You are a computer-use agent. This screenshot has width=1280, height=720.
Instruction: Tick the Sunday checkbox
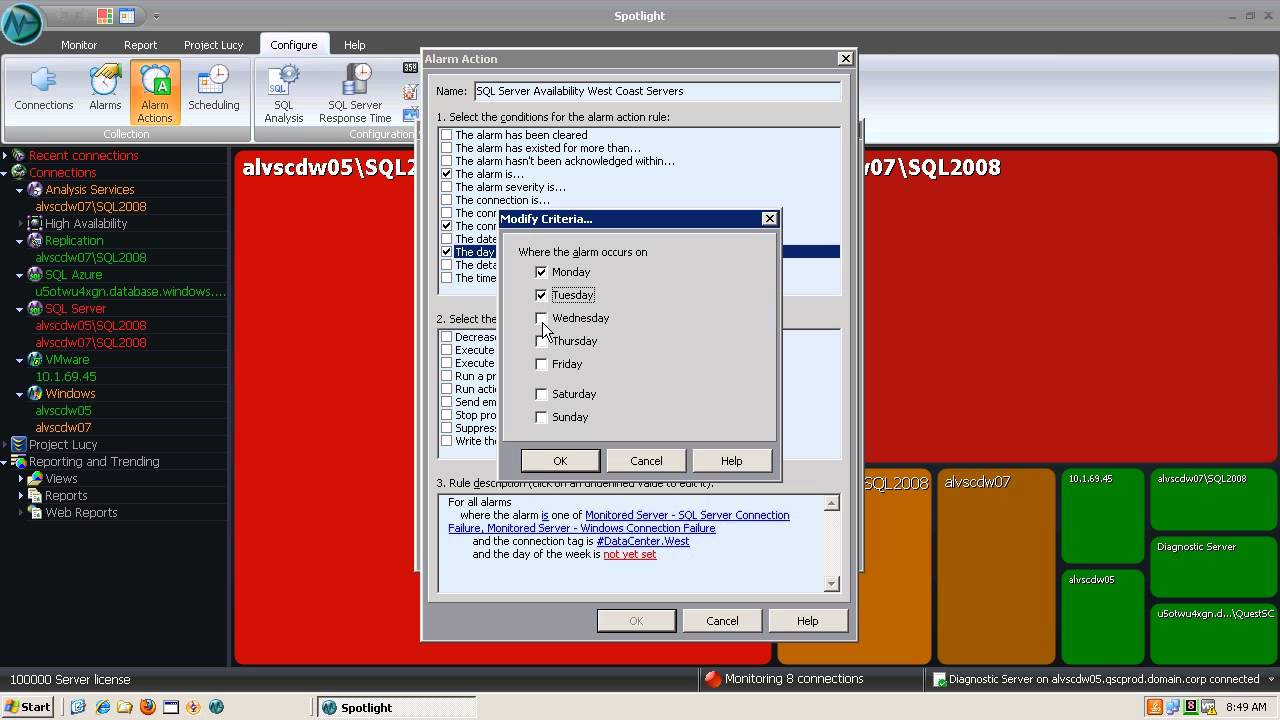coord(541,417)
